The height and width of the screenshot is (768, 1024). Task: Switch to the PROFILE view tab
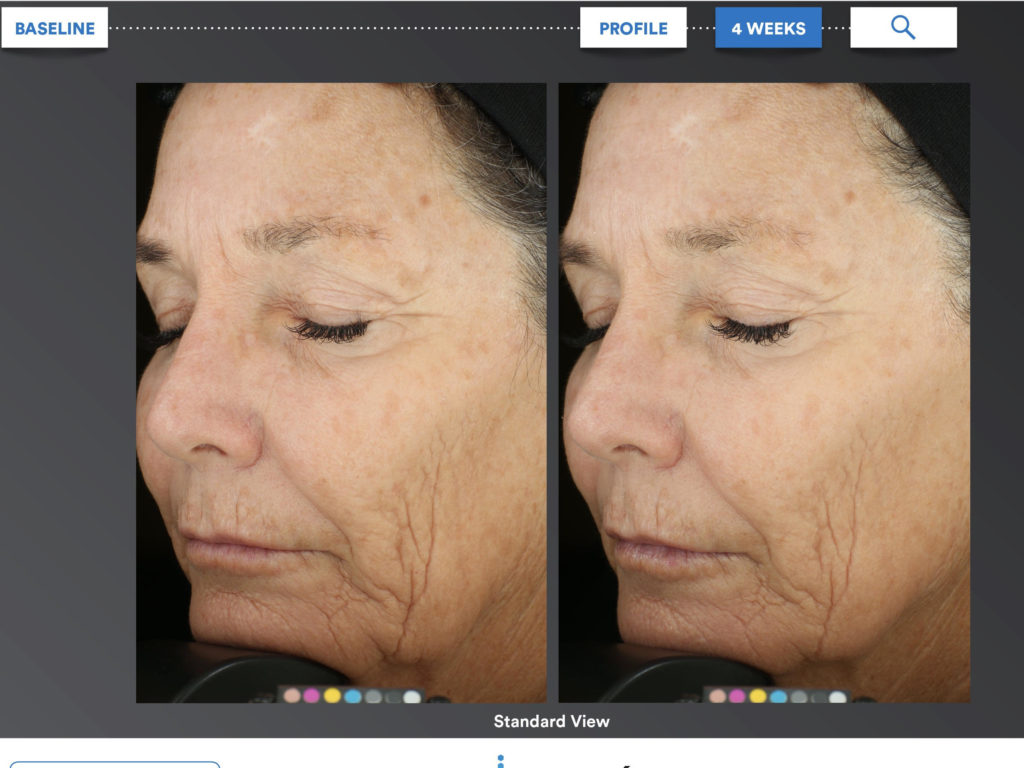coord(633,28)
